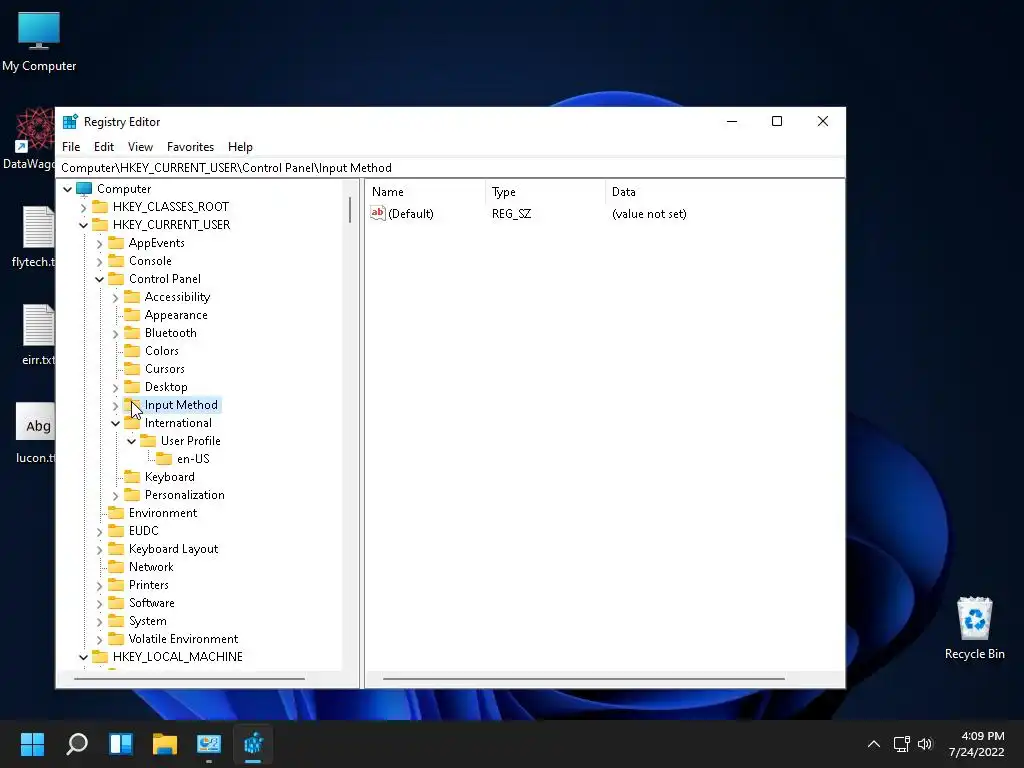
Task: Select My Computer desktop icon
Action: tap(39, 40)
